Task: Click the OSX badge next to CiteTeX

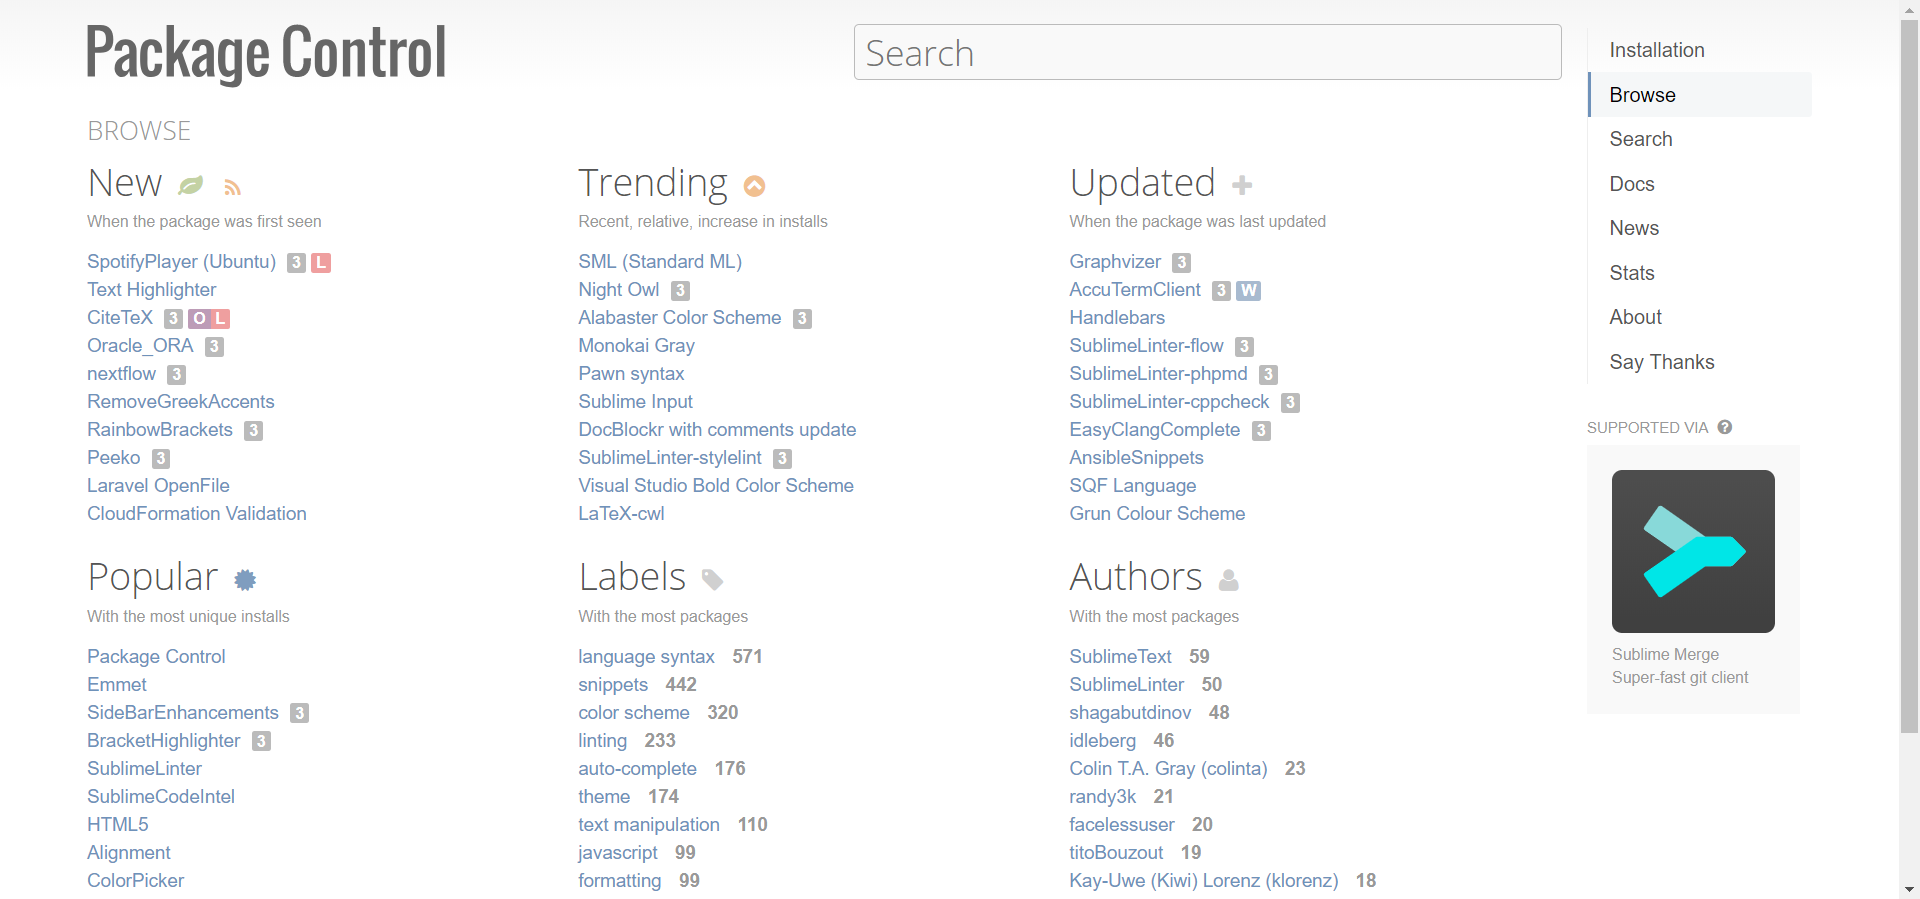Action: tap(199, 319)
